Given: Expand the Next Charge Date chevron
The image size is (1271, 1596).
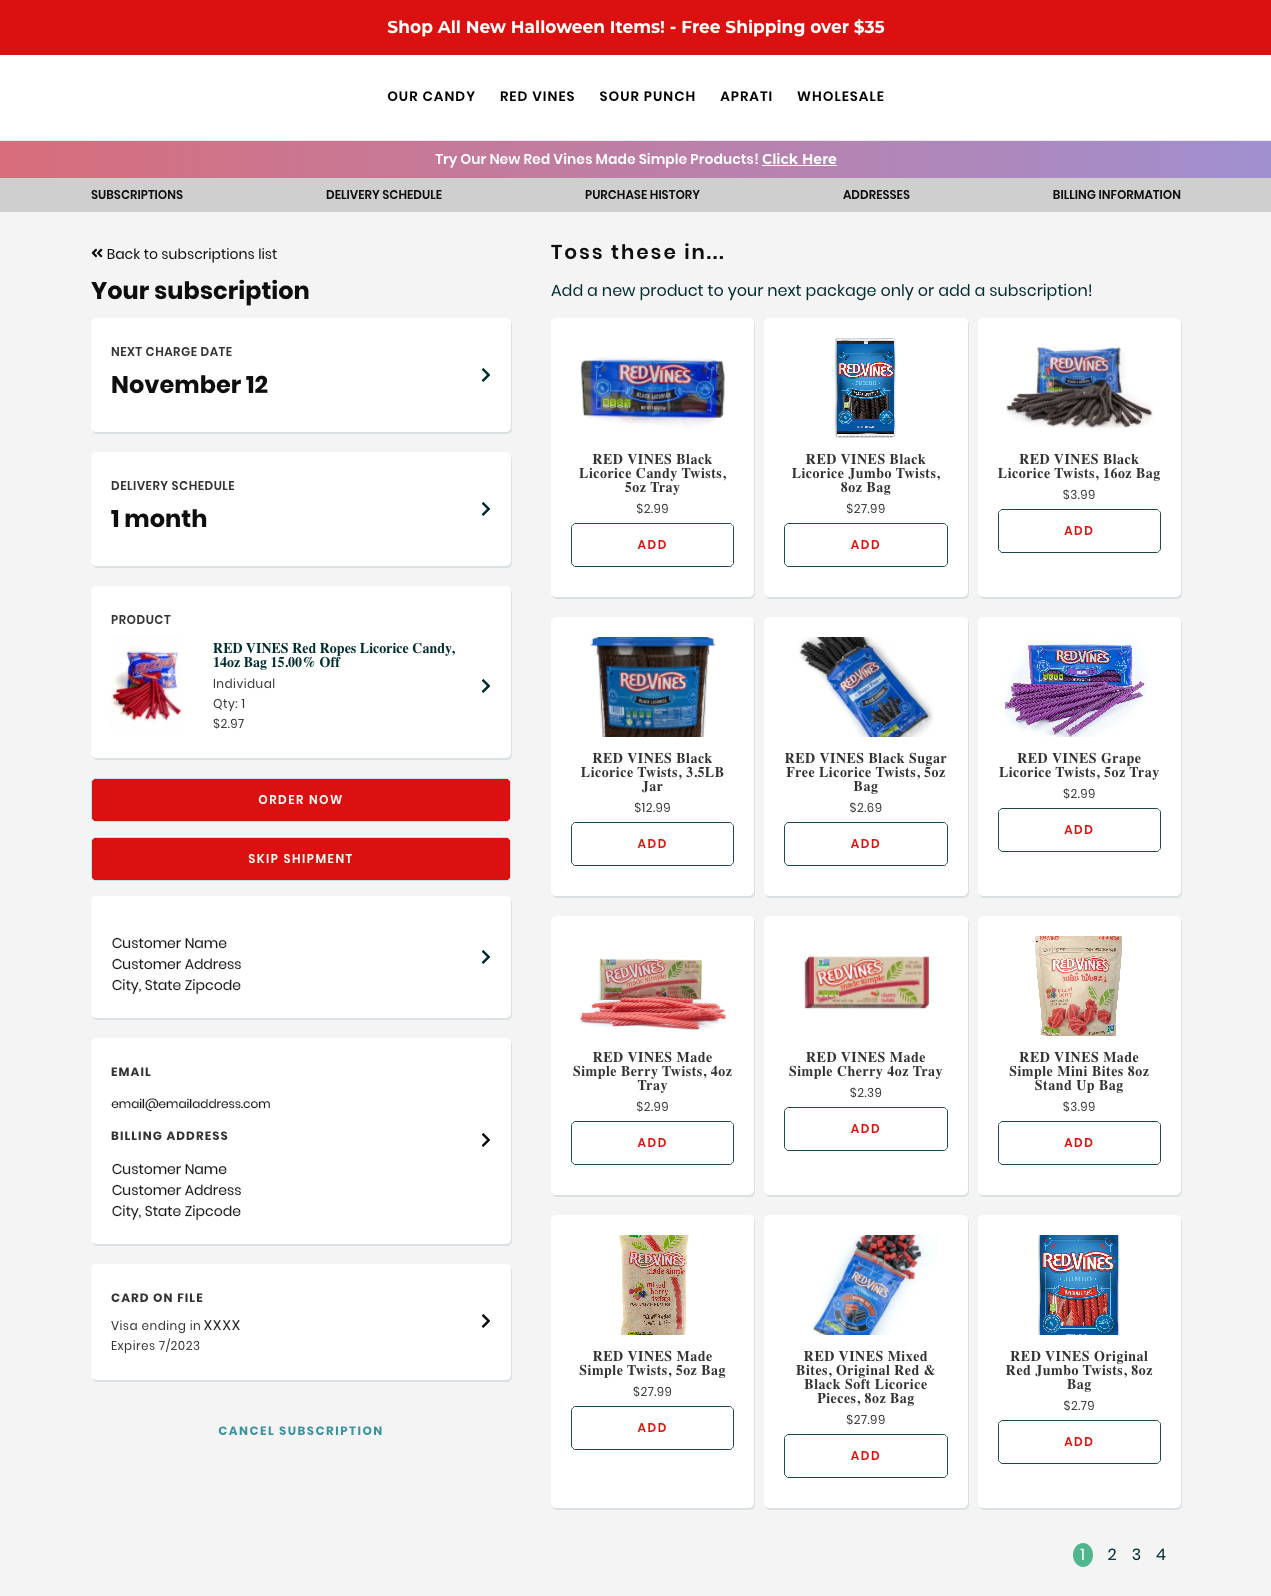Looking at the screenshot, I should point(486,375).
